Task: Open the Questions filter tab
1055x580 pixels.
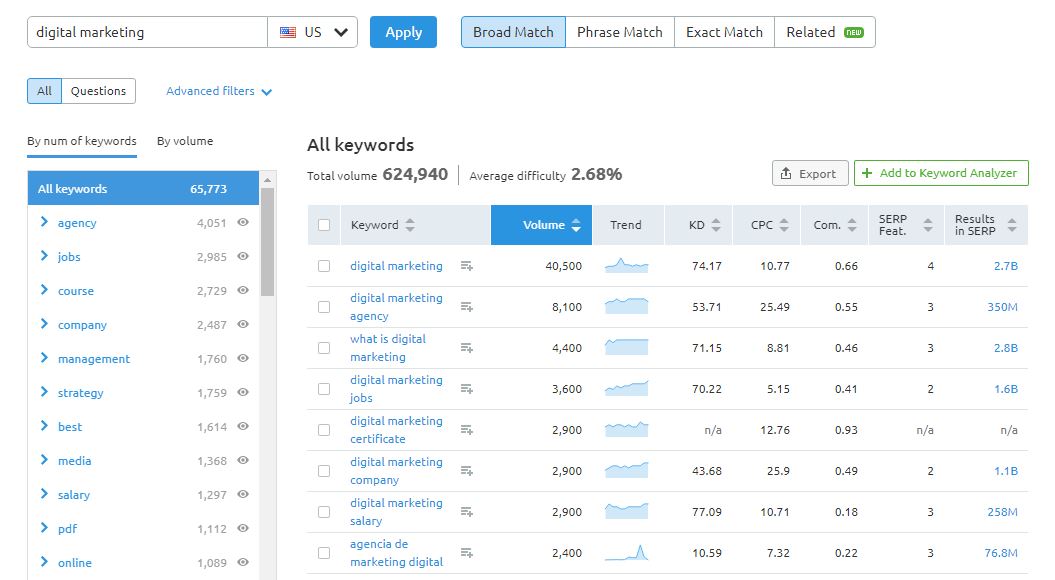Action: pos(97,90)
